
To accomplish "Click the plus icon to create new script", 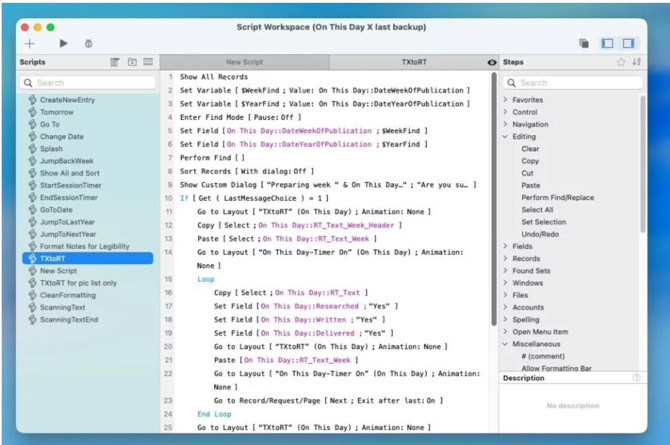I will point(30,44).
